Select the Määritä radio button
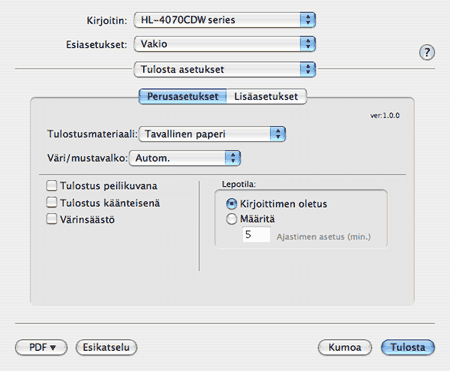 231,219
